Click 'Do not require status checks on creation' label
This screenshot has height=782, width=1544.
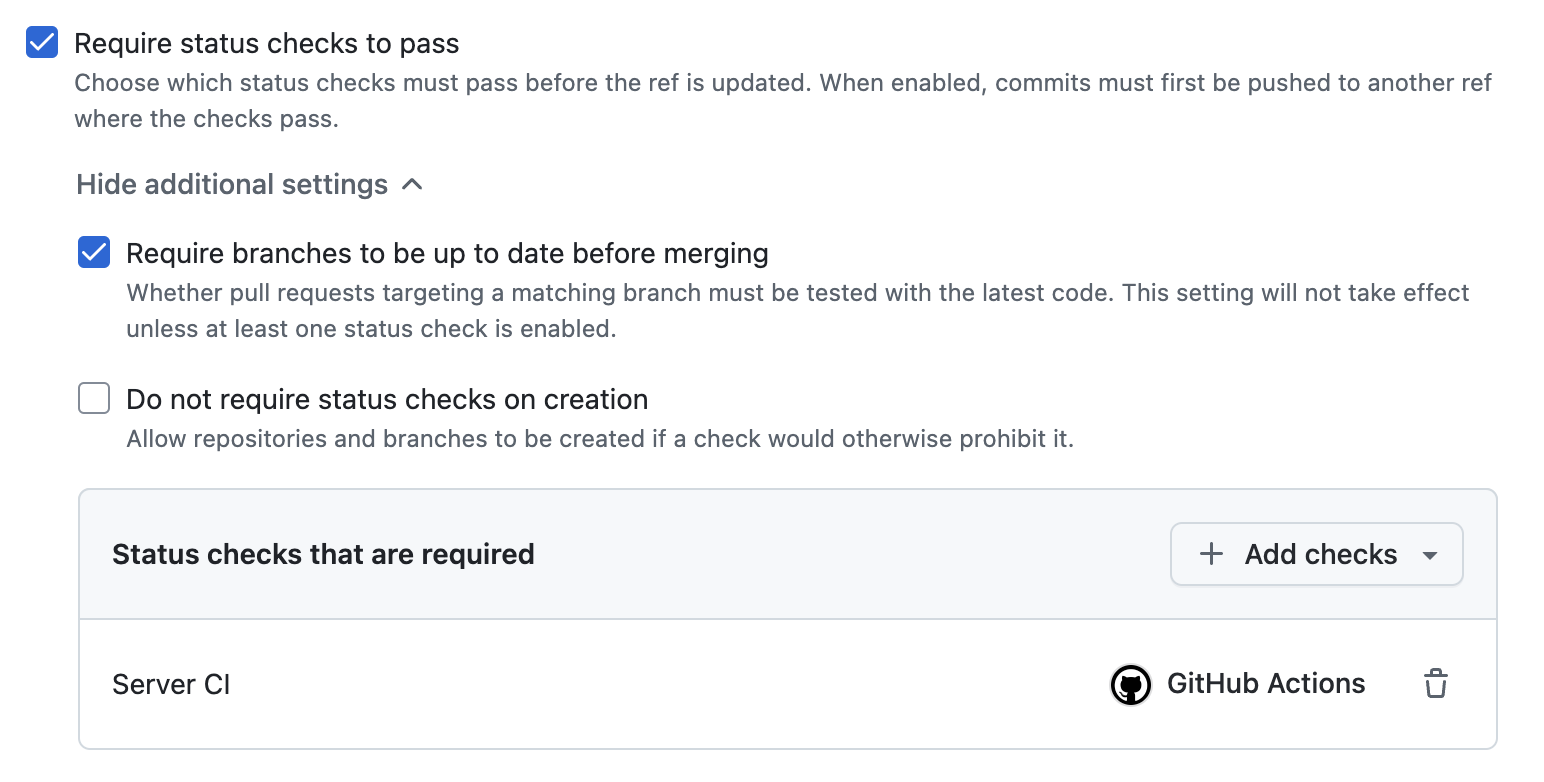pyautogui.click(x=387, y=400)
